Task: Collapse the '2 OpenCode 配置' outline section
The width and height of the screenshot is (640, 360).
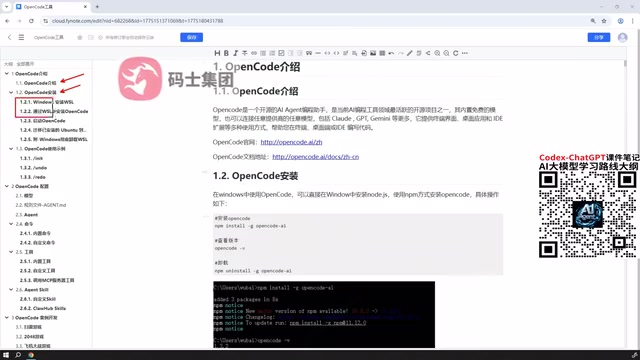Action: pyautogui.click(x=7, y=186)
